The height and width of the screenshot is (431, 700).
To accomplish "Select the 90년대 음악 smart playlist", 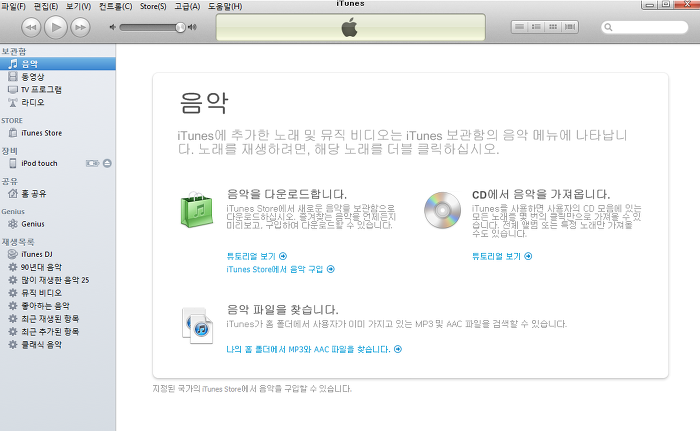I will tap(58, 268).
